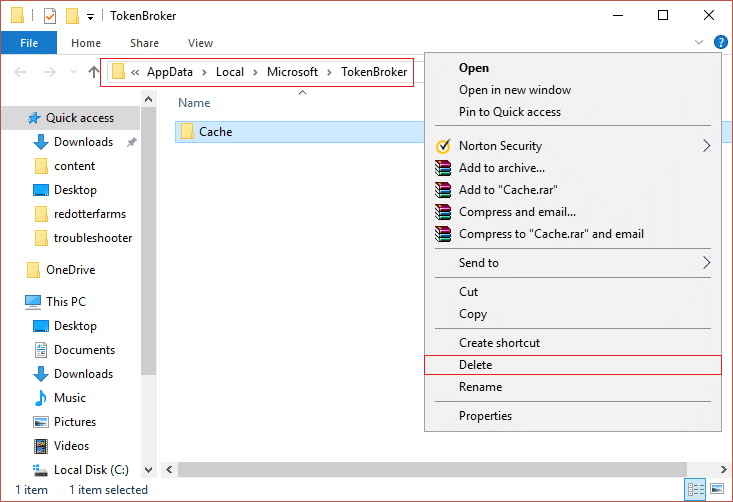
Task: Click Local in the address path
Action: [x=230, y=72]
